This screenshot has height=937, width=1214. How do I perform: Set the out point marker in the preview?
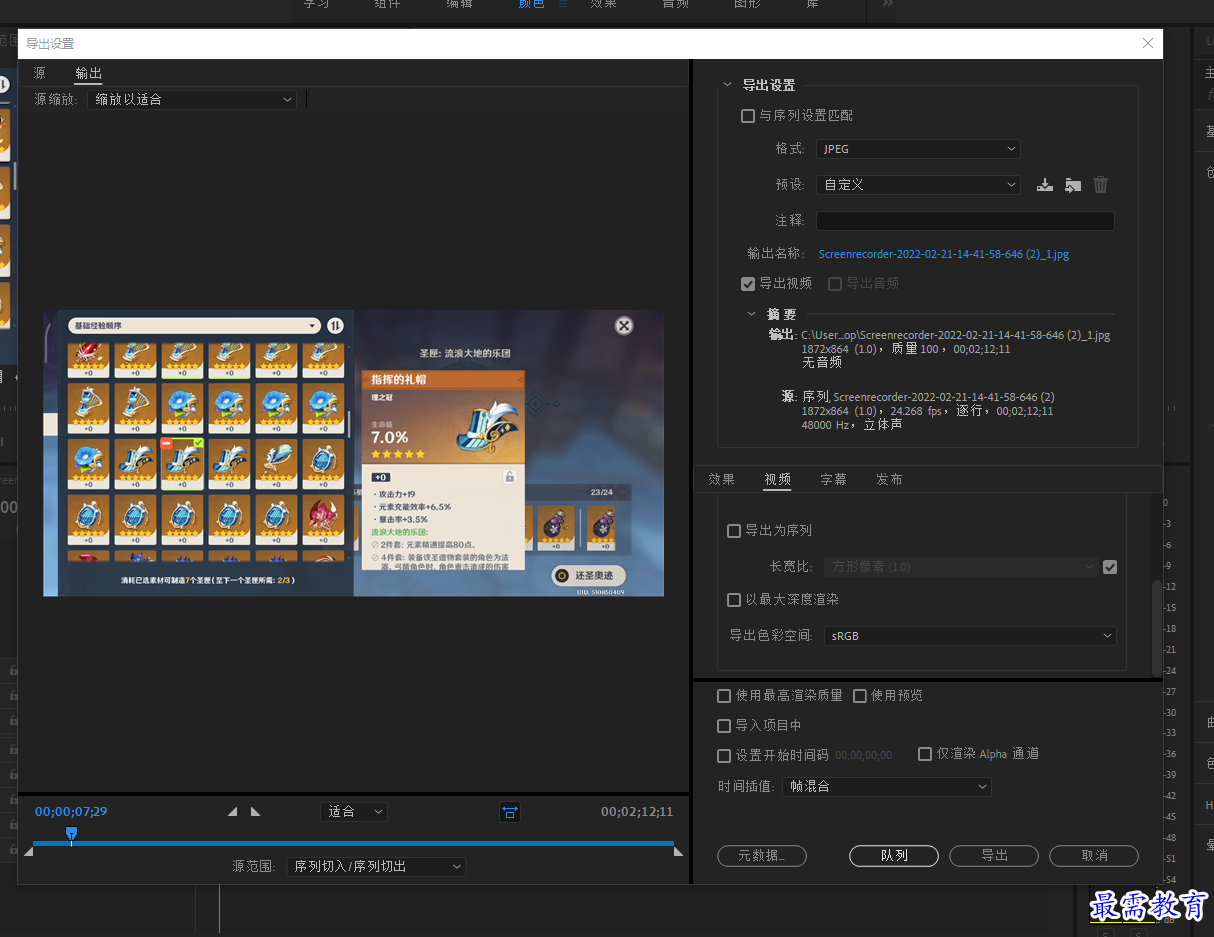[x=255, y=812]
